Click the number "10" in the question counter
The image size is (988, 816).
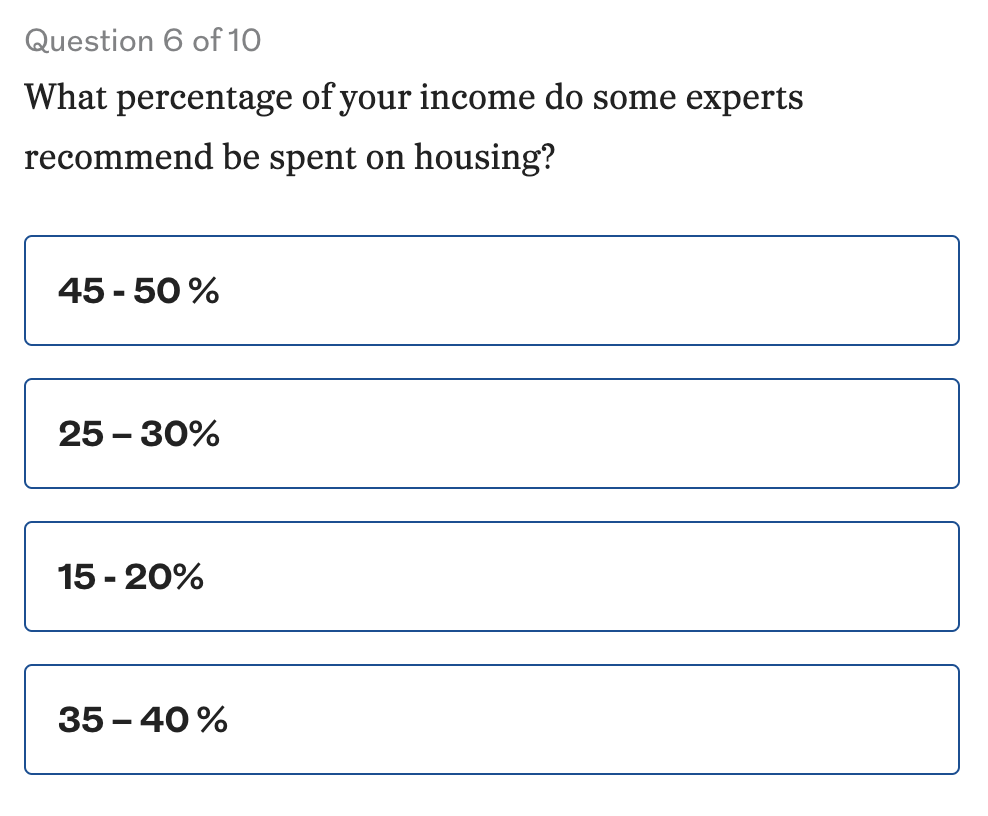click(x=243, y=41)
